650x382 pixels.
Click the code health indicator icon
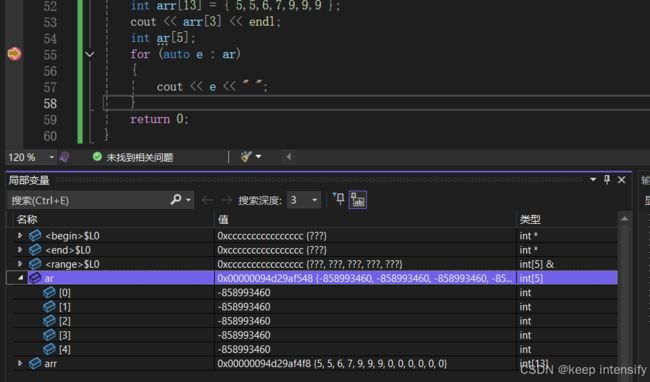tap(64, 157)
